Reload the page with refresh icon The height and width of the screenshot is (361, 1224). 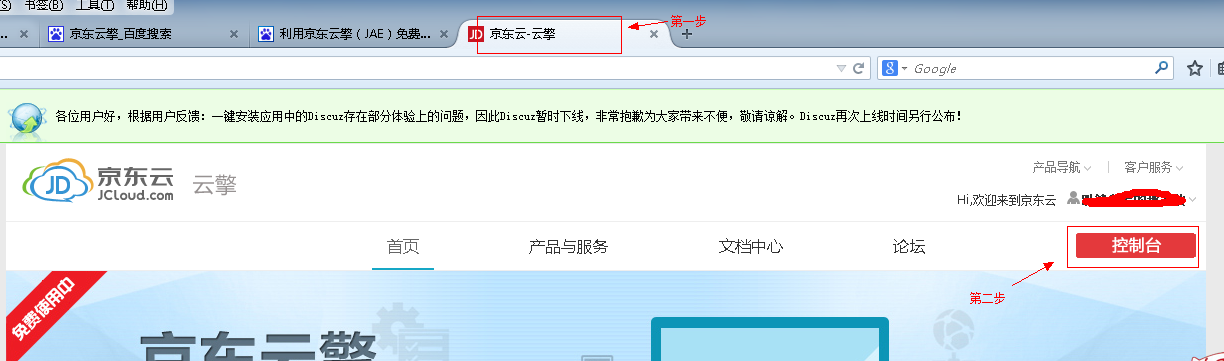[x=858, y=69]
